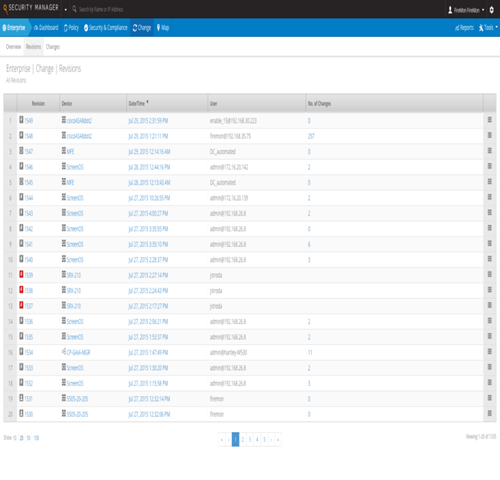
Task: Switch to the Changes tab
Action: (53, 47)
